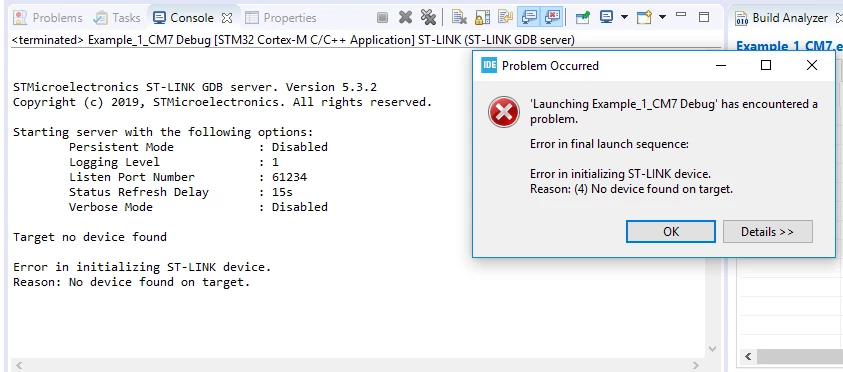Viewport: 843px width, 372px height.
Task: Click the 'Logging Level' console line
Action: (174, 162)
